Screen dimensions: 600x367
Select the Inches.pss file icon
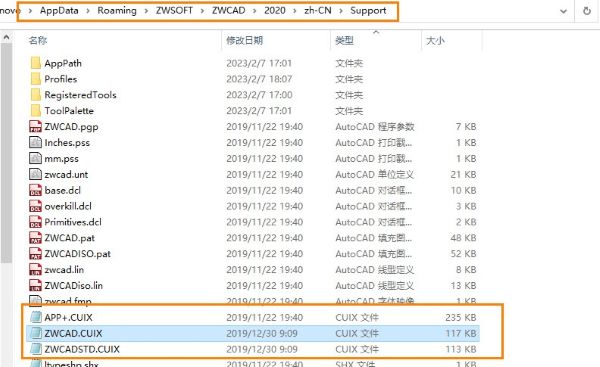pyautogui.click(x=36, y=142)
